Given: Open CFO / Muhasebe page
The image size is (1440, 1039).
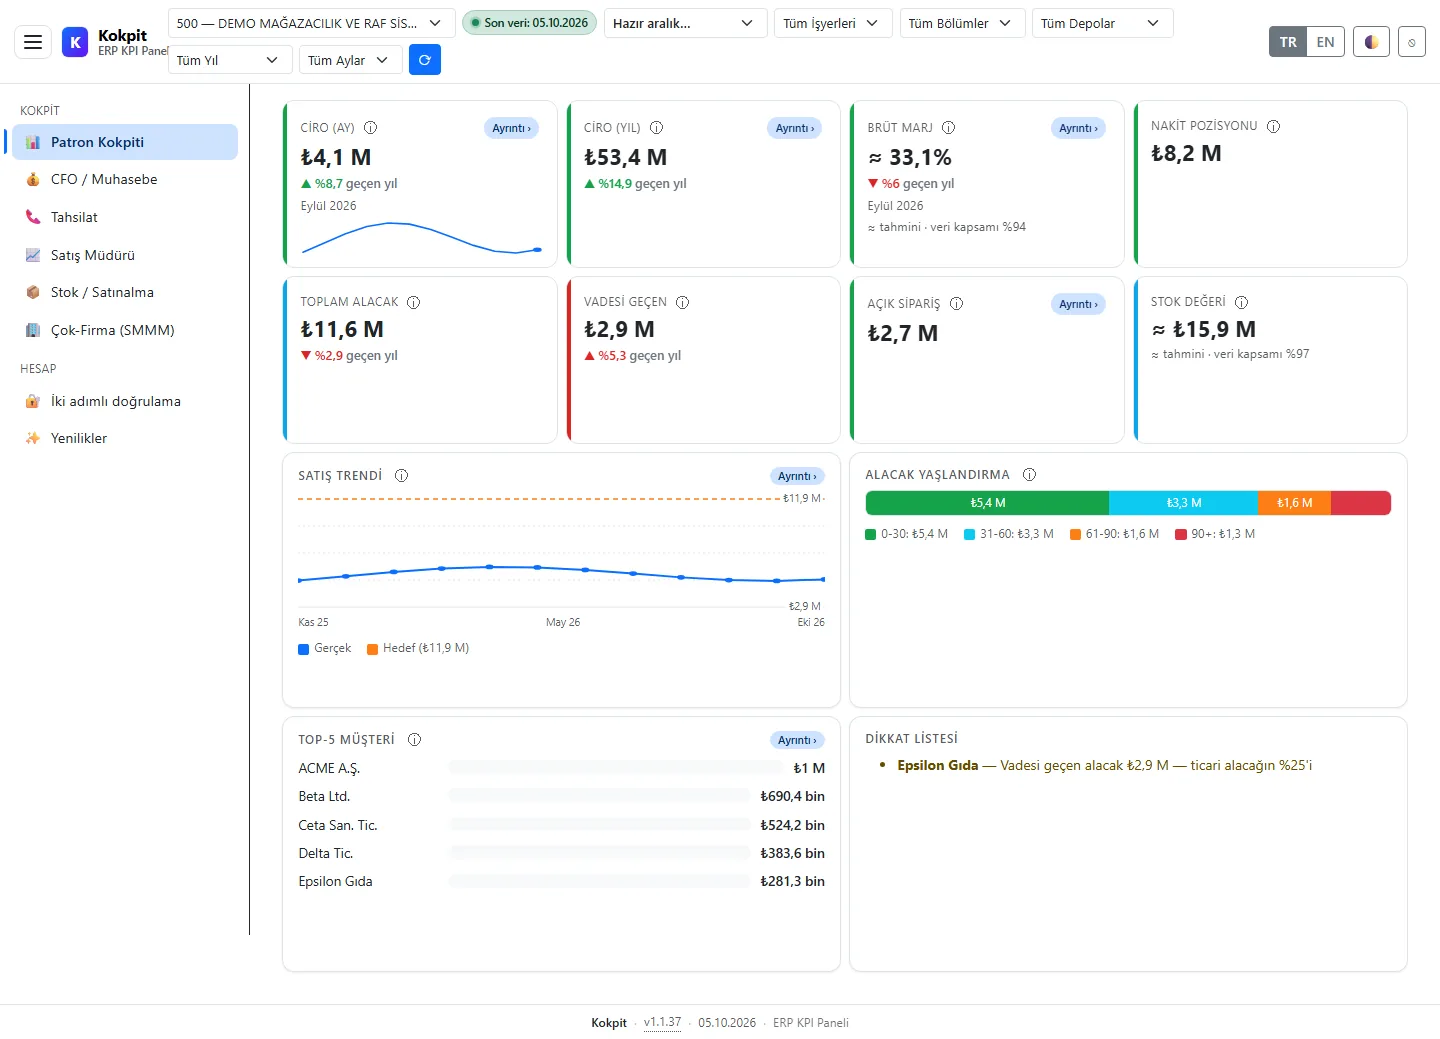Looking at the screenshot, I should (125, 179).
